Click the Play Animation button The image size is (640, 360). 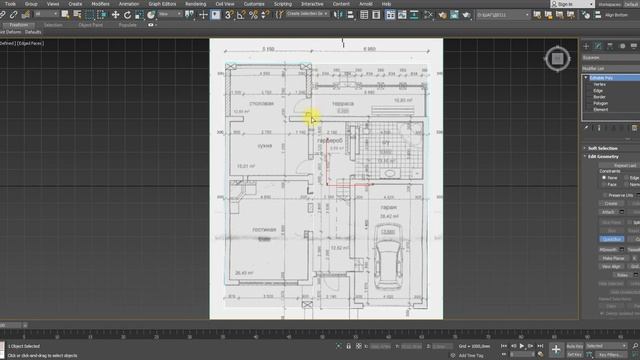(522, 346)
